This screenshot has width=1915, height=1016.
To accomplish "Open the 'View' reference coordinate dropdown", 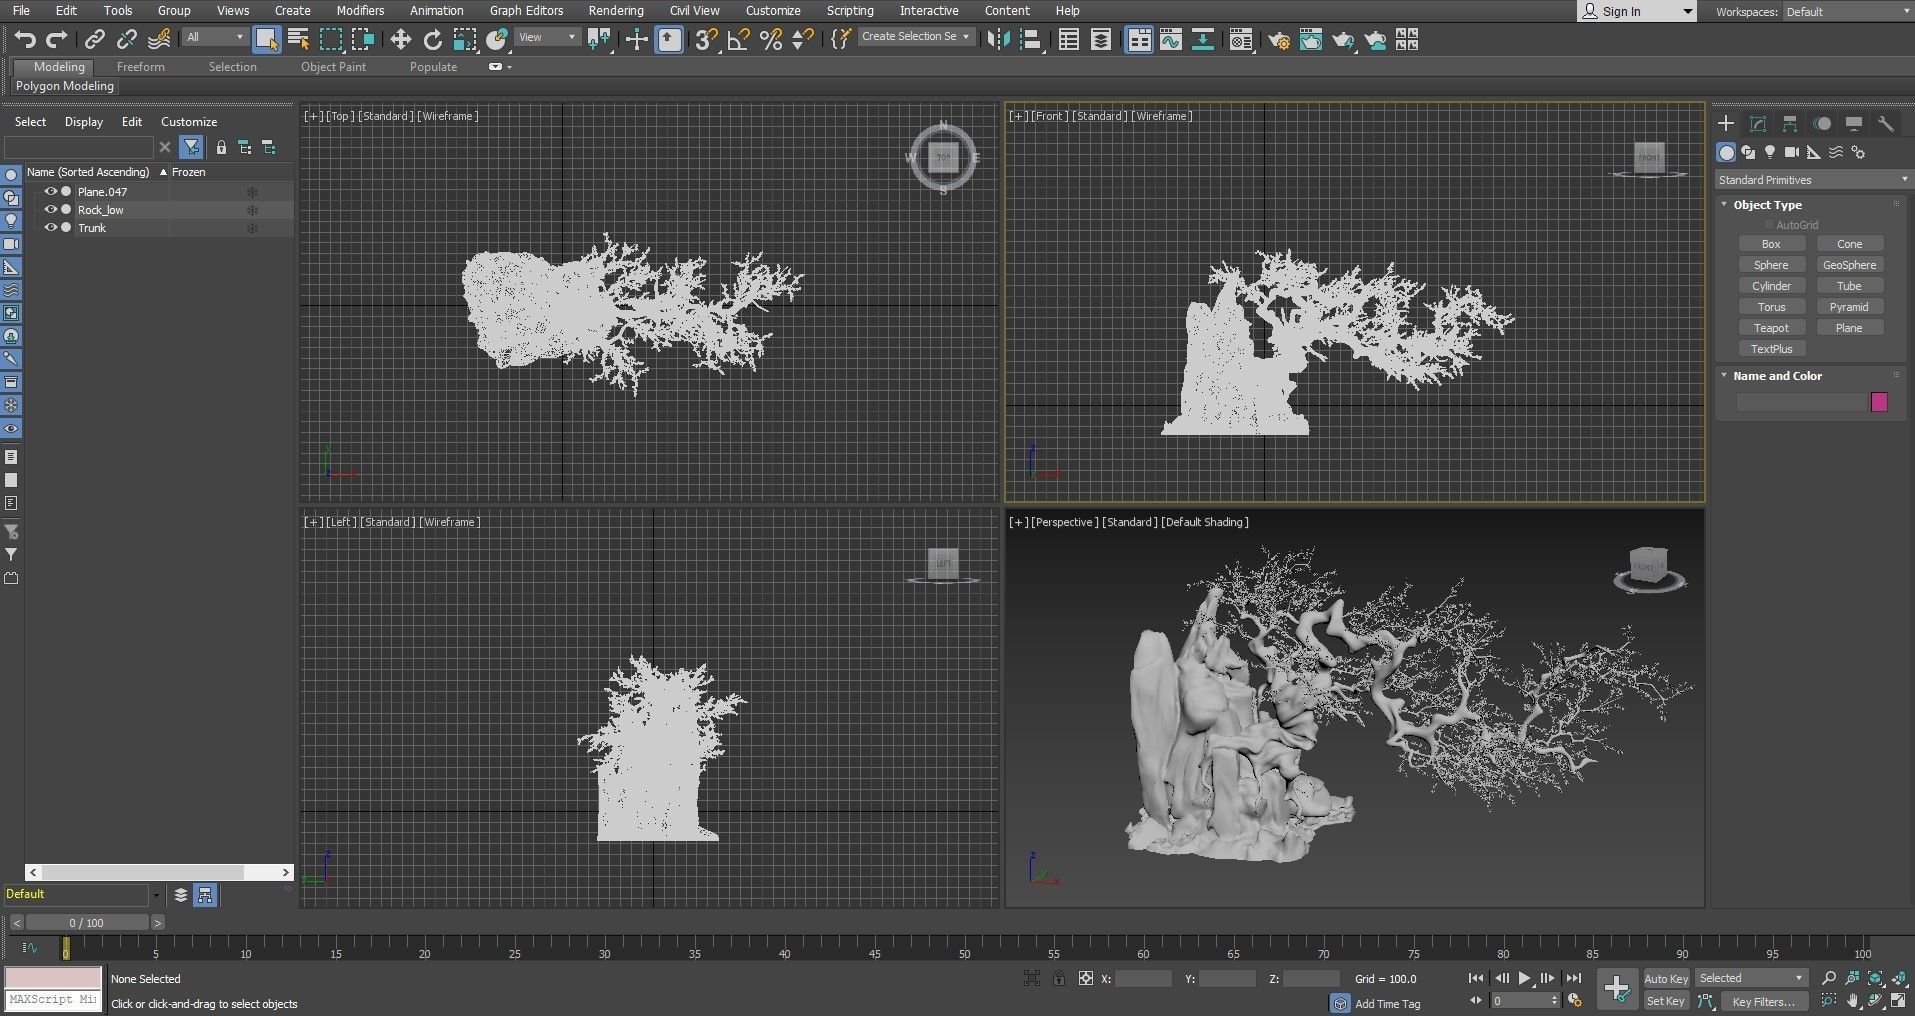I will [547, 37].
